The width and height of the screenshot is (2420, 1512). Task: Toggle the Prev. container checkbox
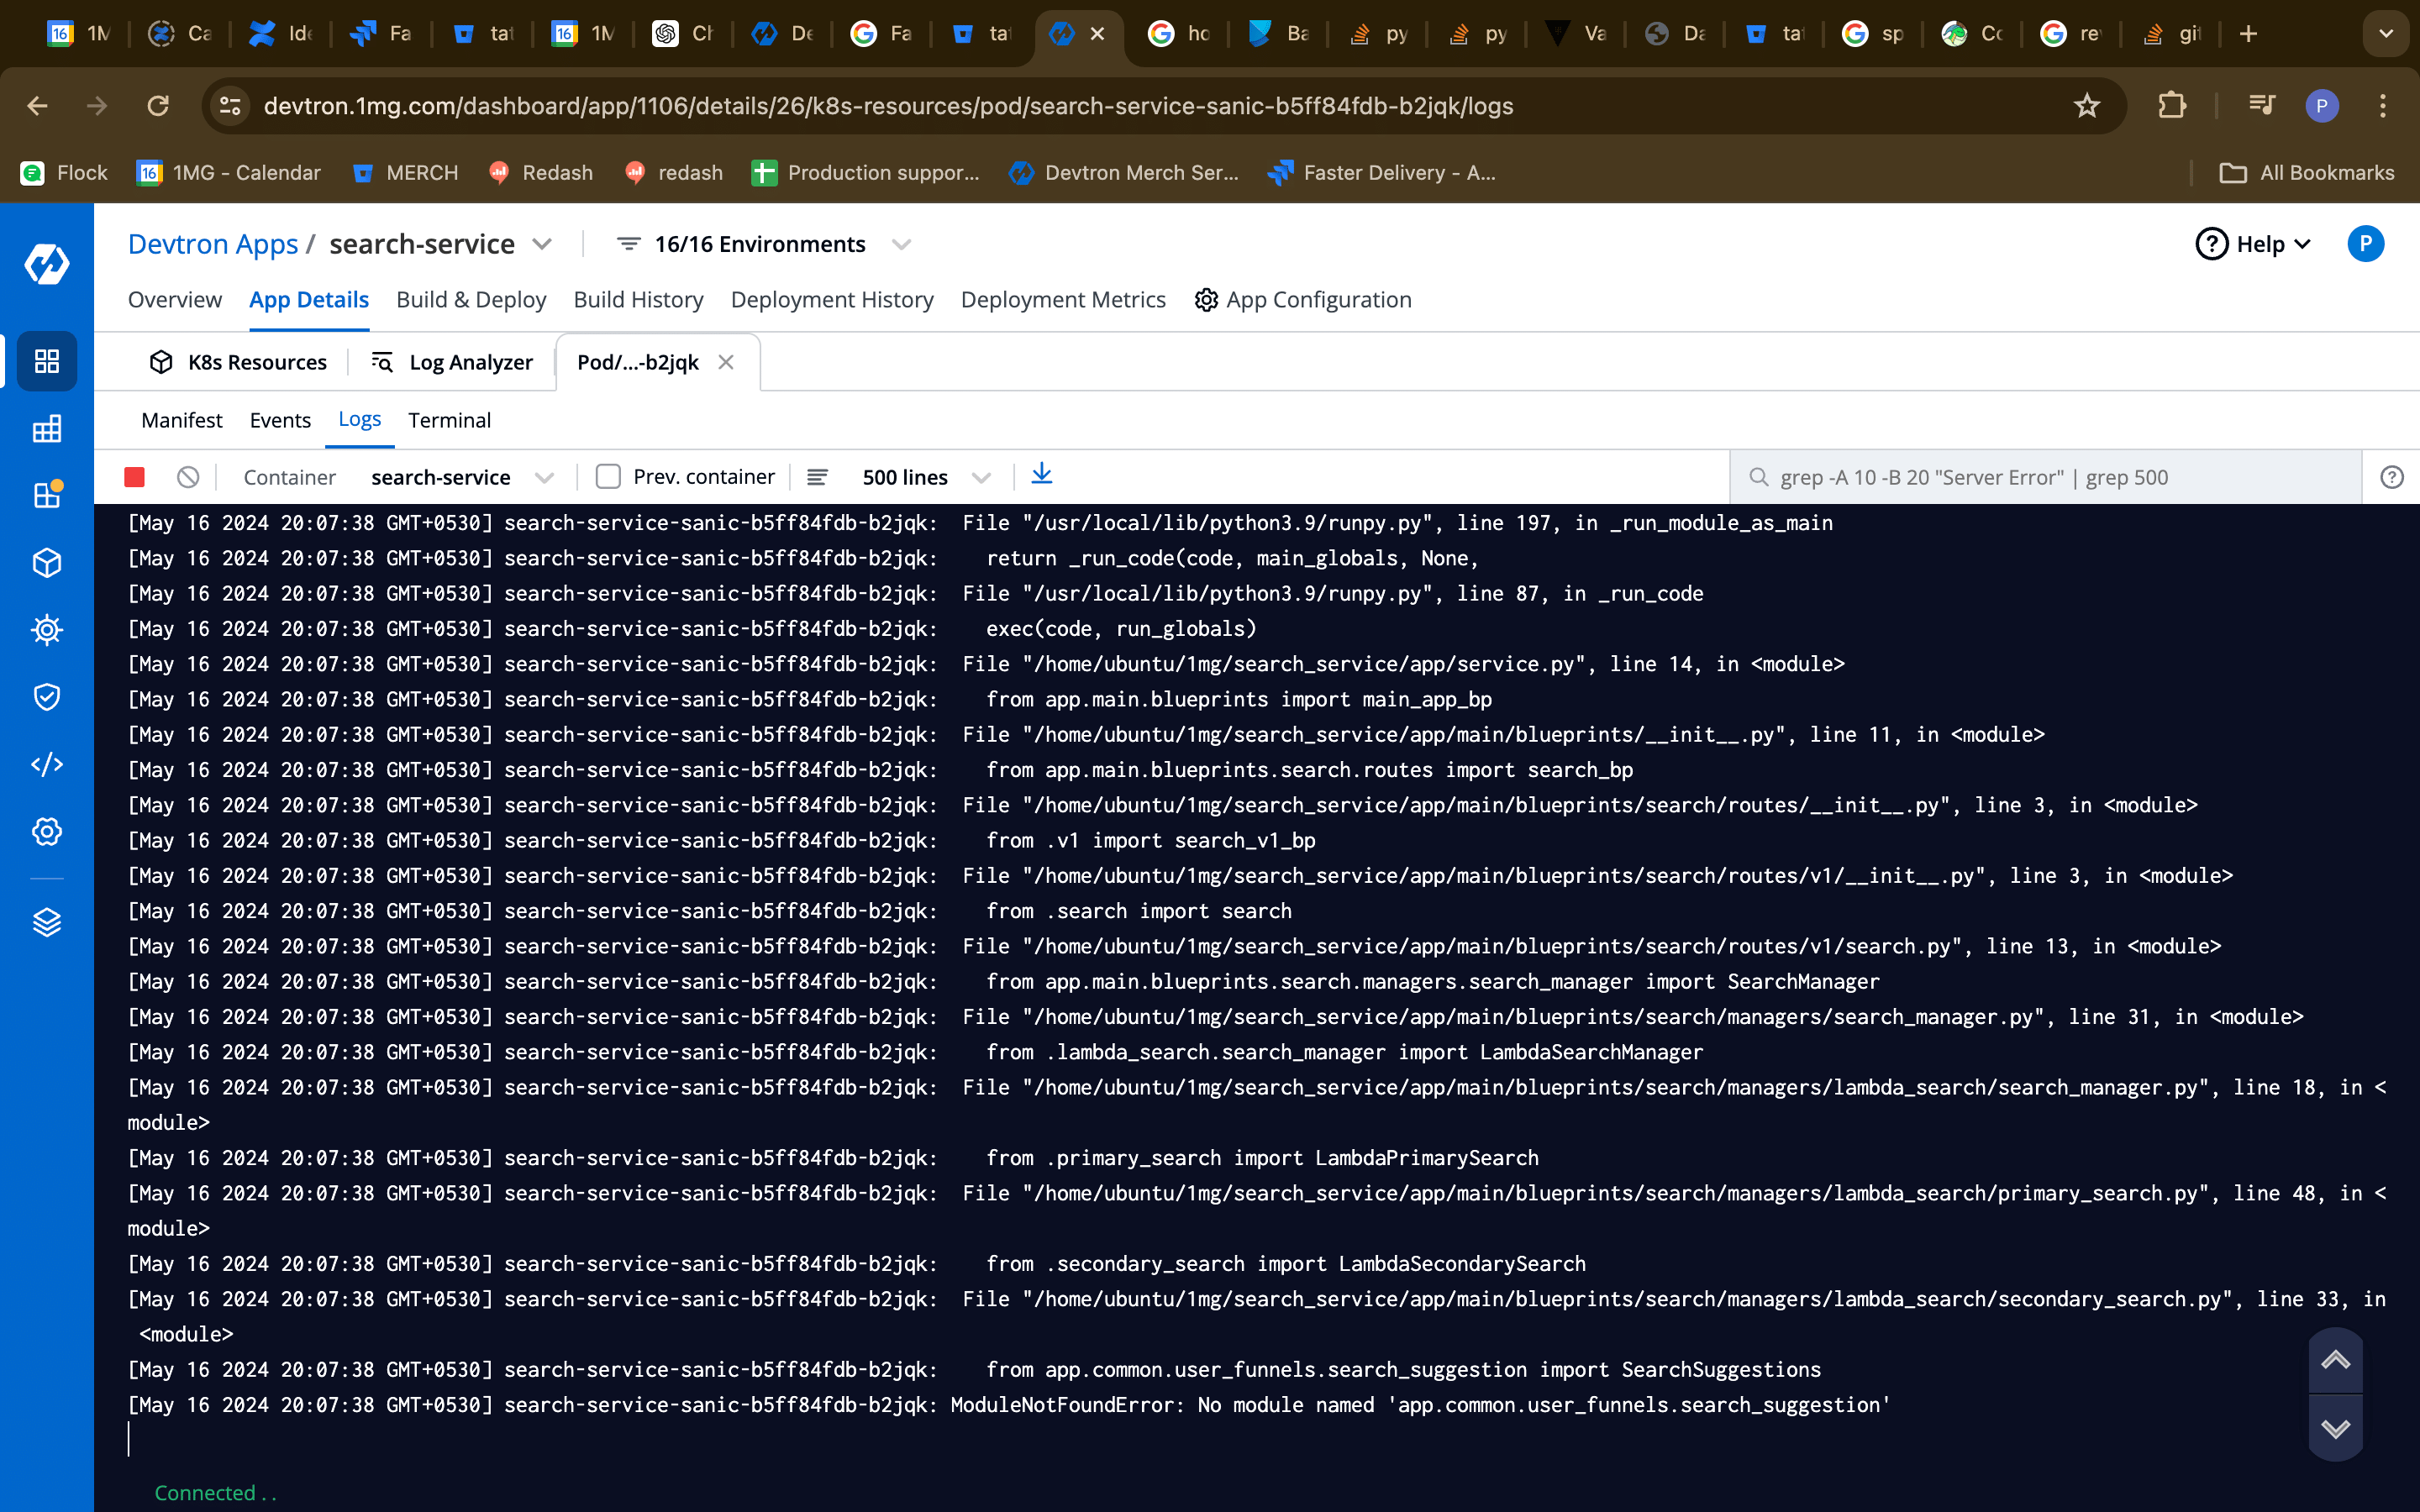[x=608, y=477]
